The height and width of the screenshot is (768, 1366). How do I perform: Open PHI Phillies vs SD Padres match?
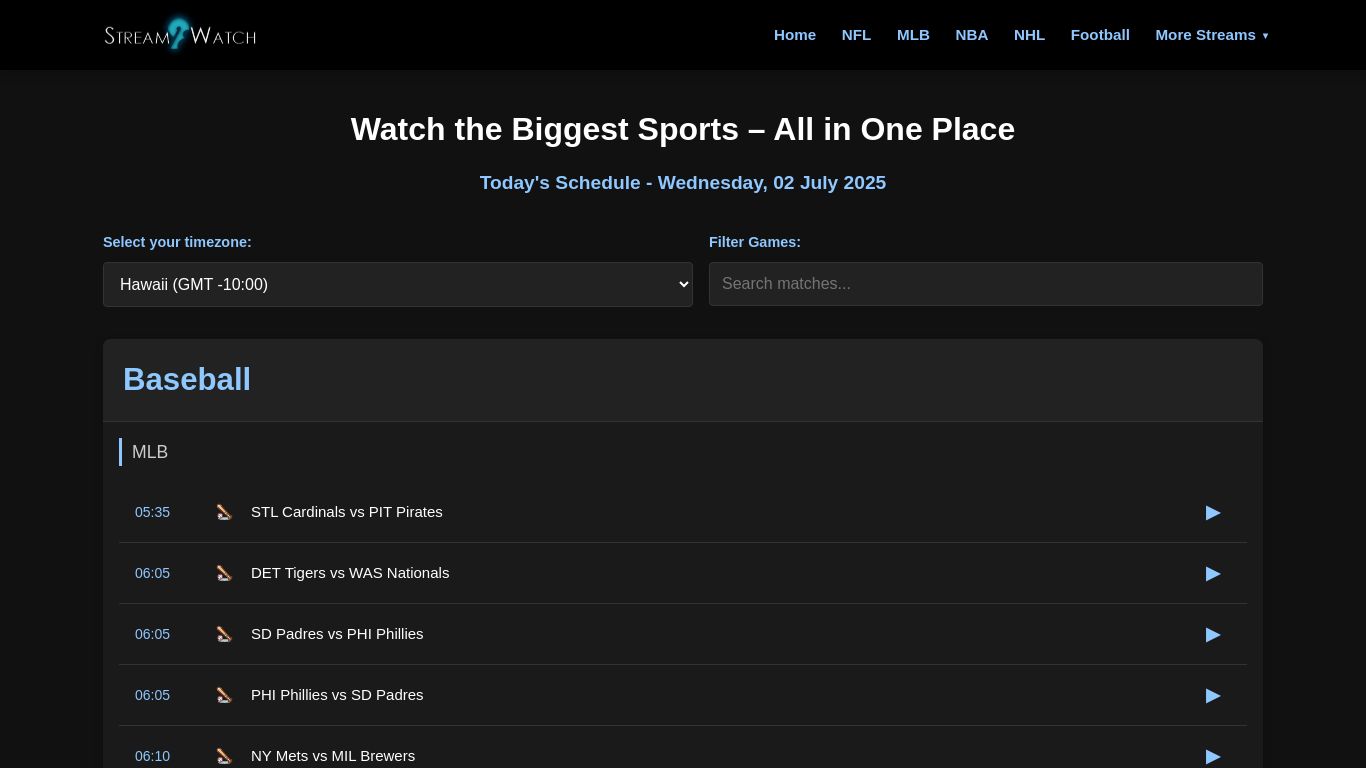(x=337, y=695)
